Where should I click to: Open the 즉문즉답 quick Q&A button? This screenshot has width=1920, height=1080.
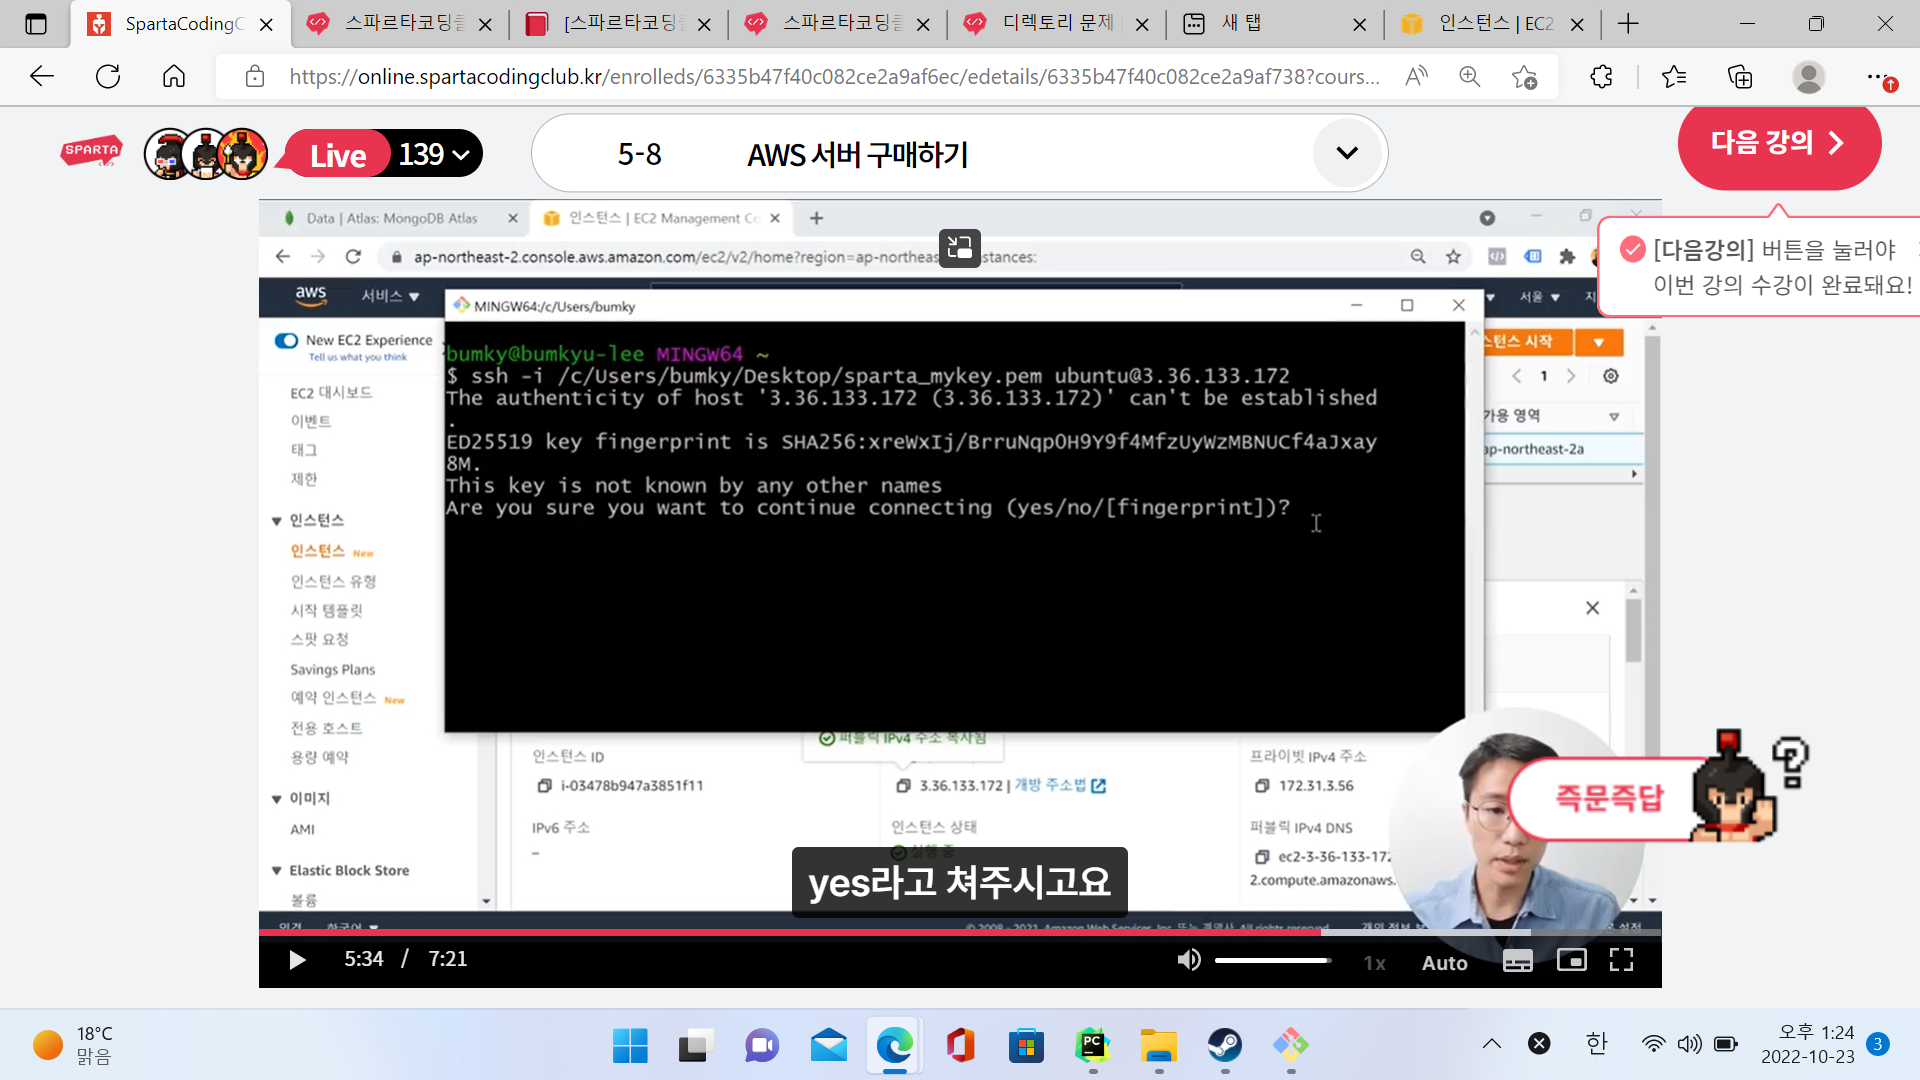(x=1610, y=797)
